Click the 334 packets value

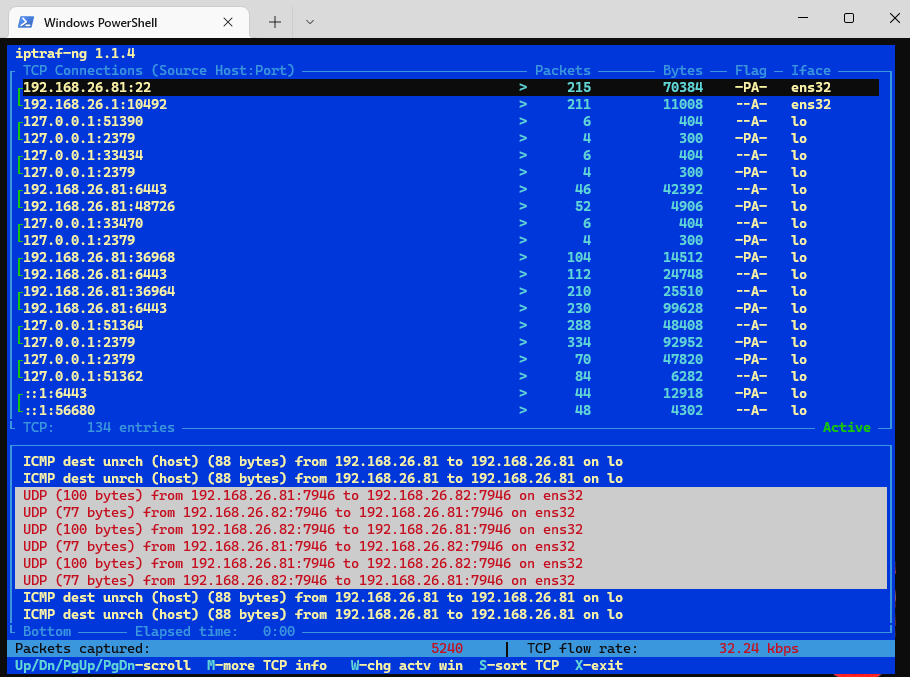click(579, 342)
